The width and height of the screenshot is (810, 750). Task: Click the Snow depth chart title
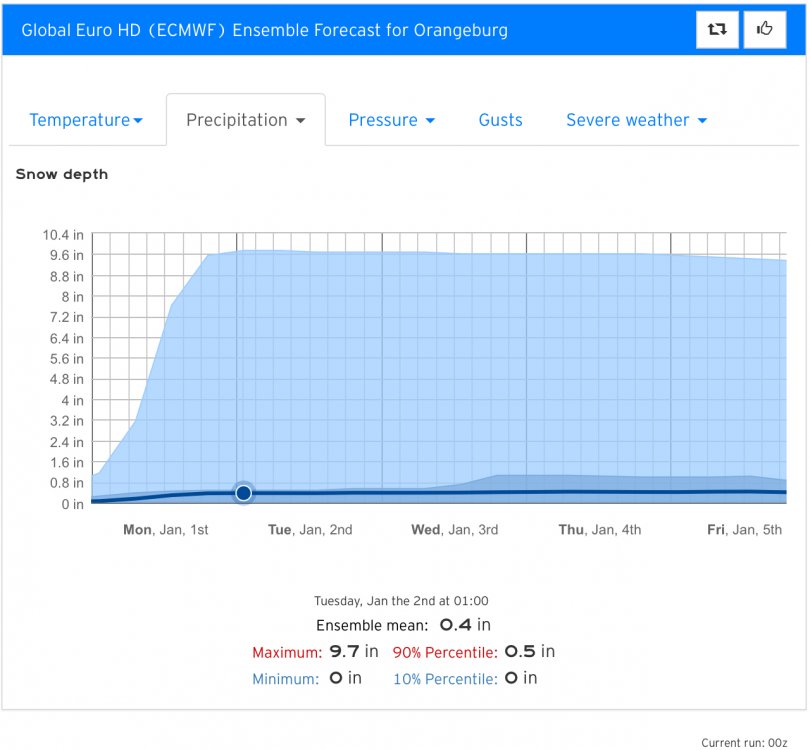point(61,174)
